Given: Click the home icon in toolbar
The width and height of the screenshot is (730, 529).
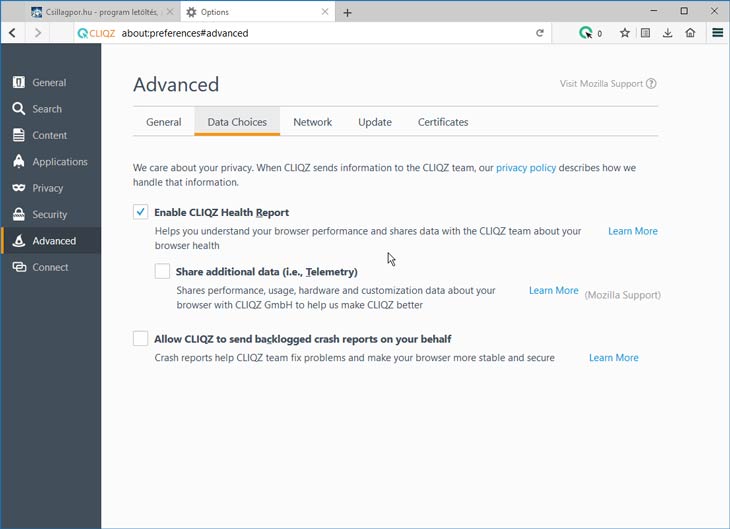Looking at the screenshot, I should (x=690, y=33).
